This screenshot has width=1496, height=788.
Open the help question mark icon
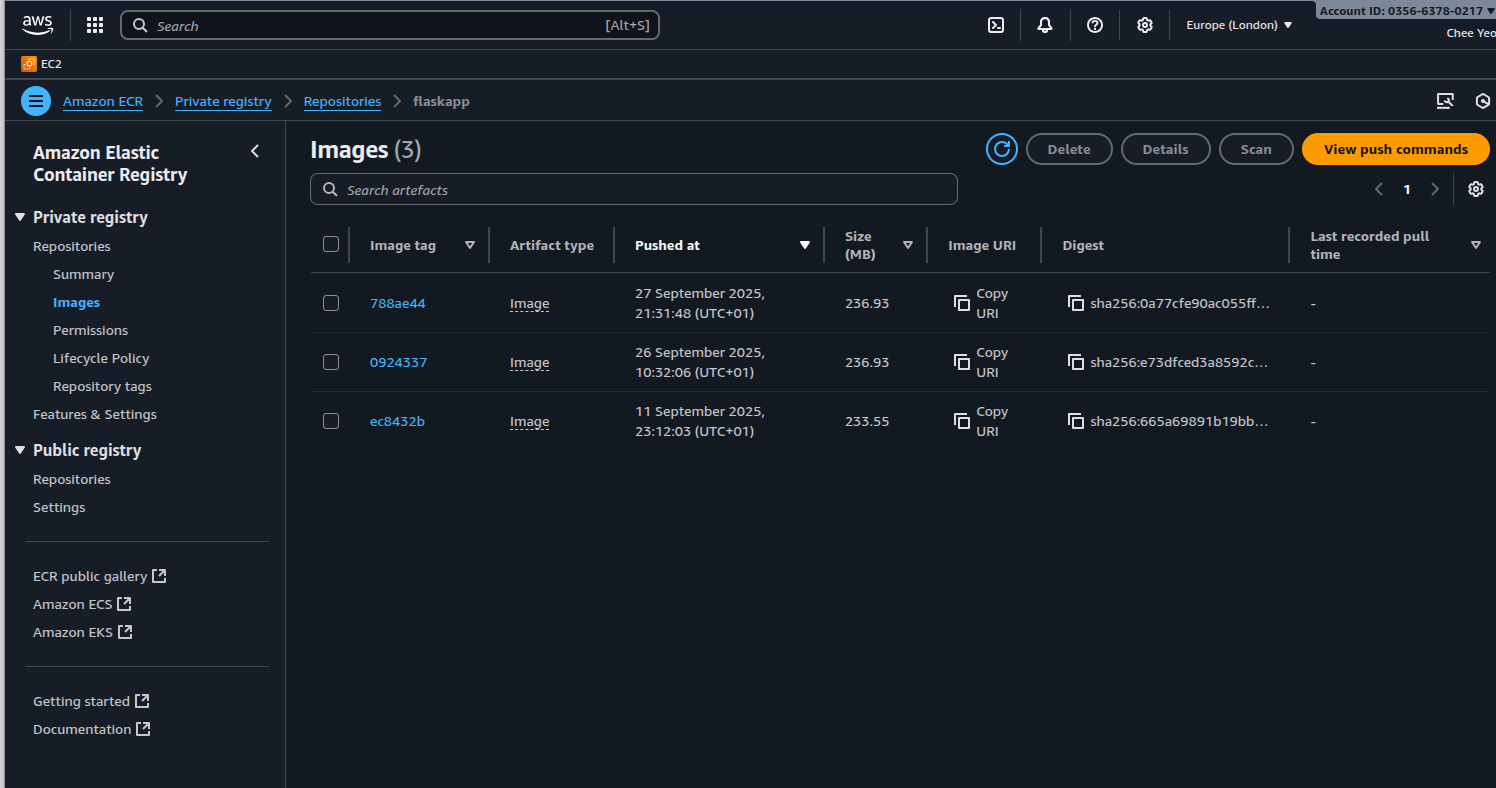point(1095,25)
